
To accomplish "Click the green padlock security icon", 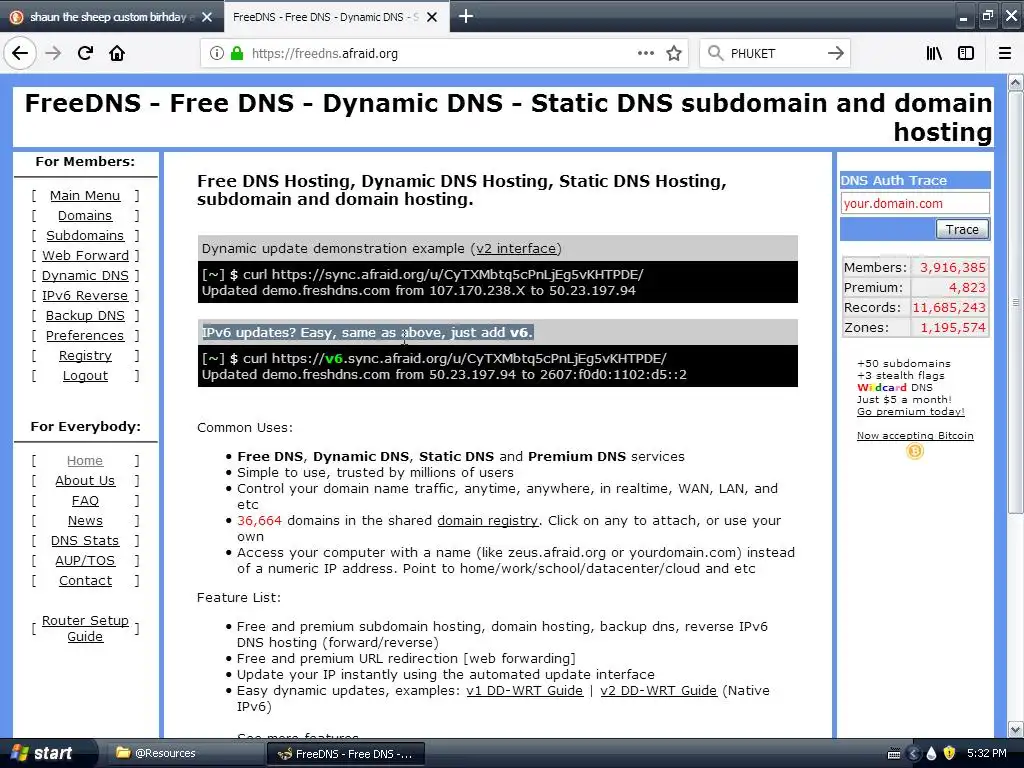I will point(237,54).
